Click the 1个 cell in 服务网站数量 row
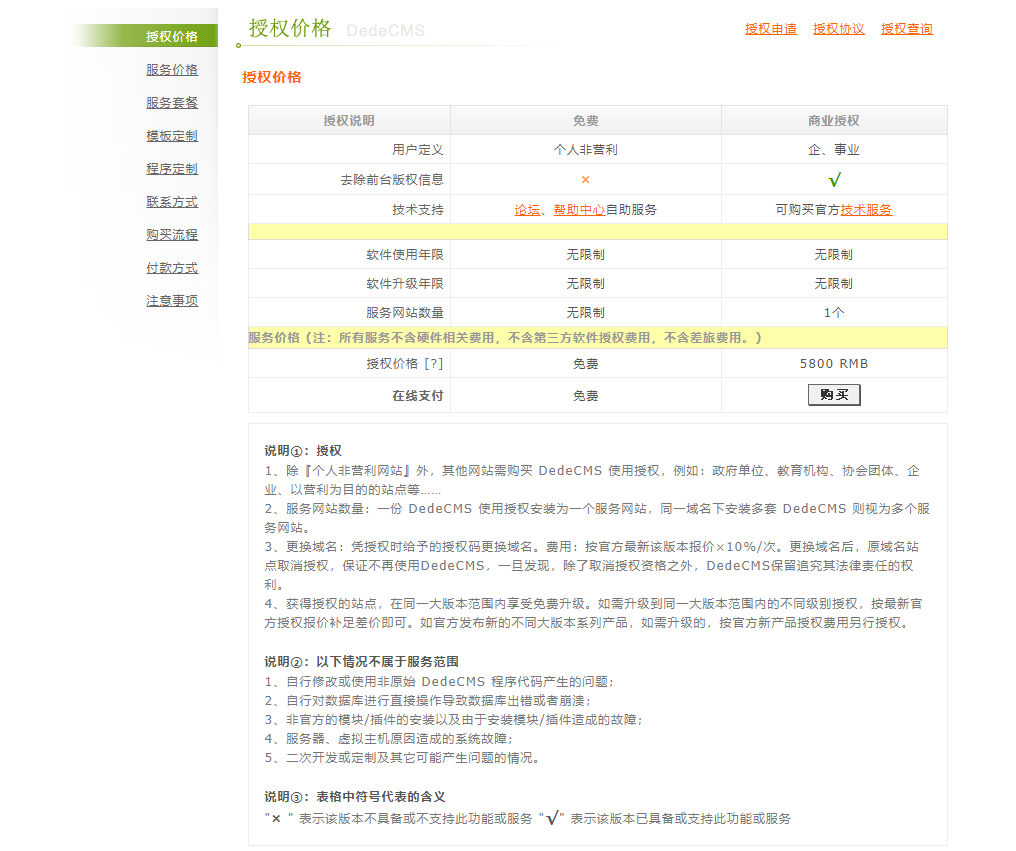Screen dimensions: 1016x851 (834, 312)
